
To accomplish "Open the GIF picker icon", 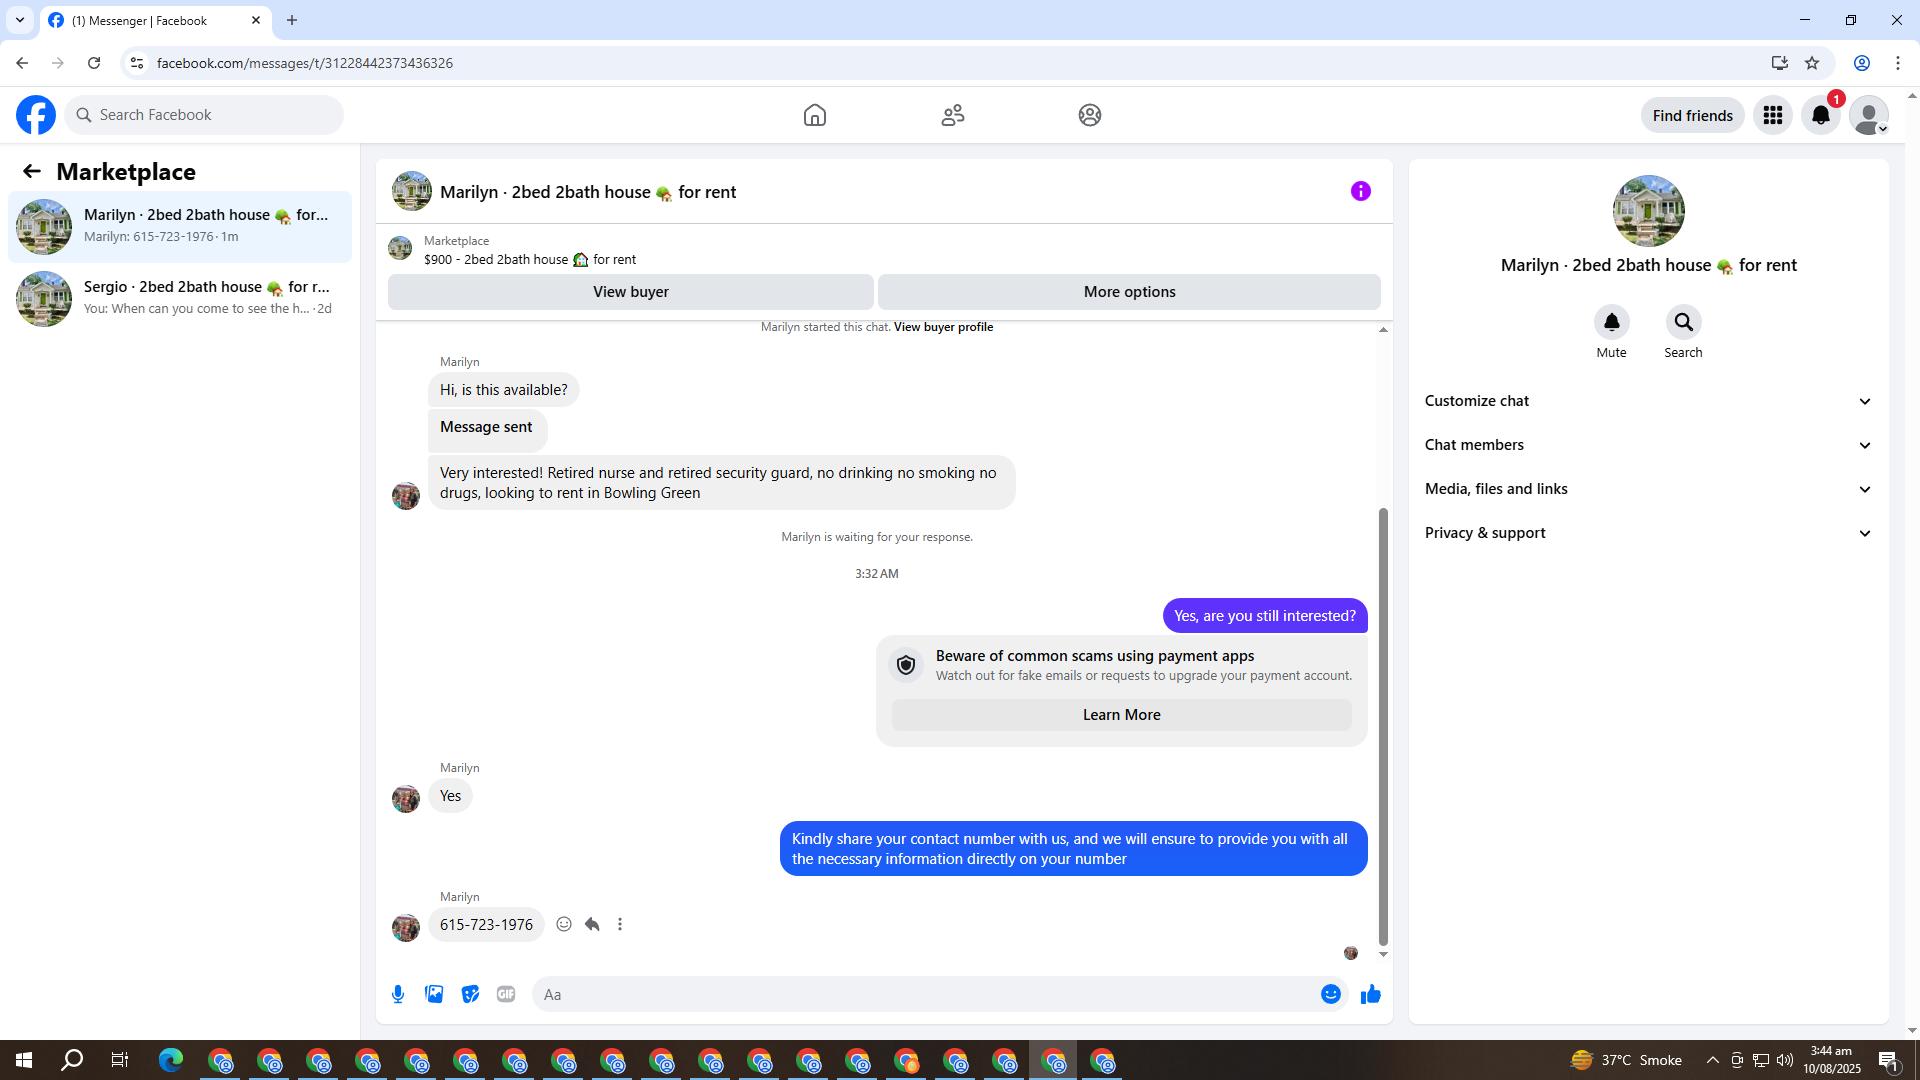I will click(506, 994).
